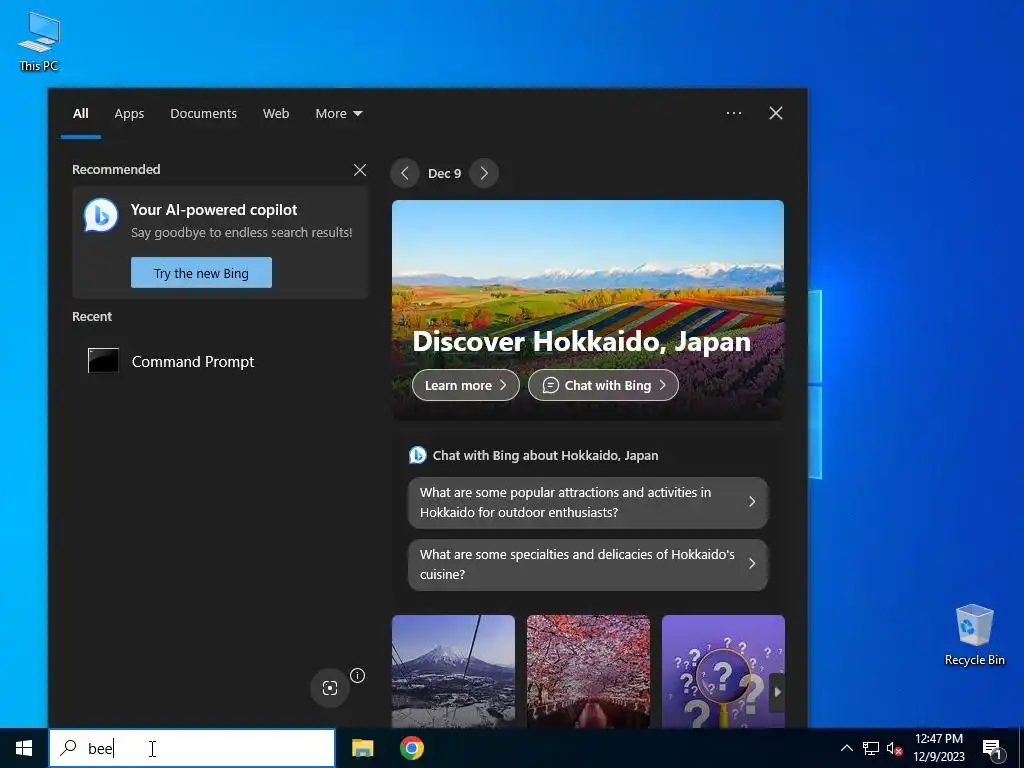Click the Command Prompt icon
Viewport: 1024px width, 768px height.
(103, 360)
